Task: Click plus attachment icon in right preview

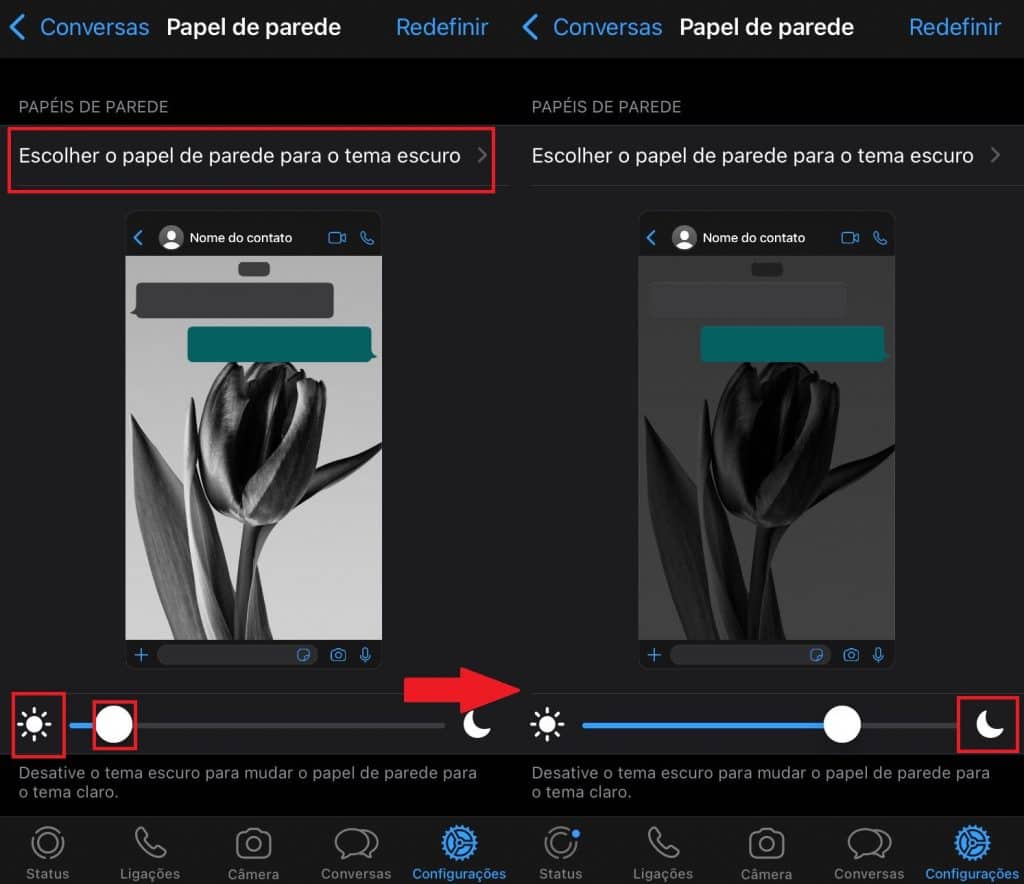Action: [654, 654]
